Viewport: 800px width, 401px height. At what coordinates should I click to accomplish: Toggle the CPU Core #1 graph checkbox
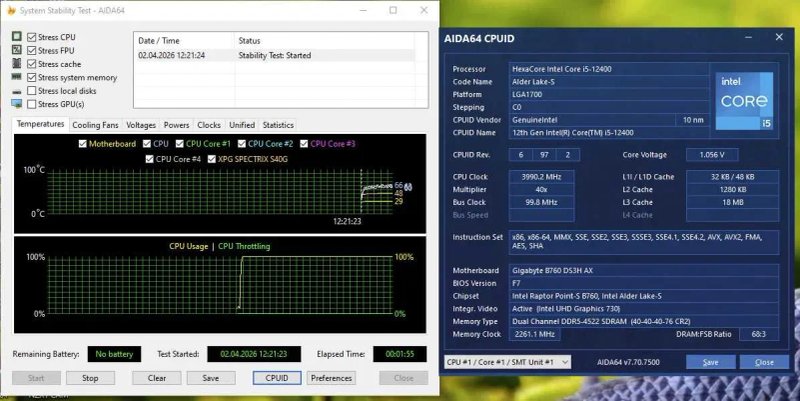[180, 144]
